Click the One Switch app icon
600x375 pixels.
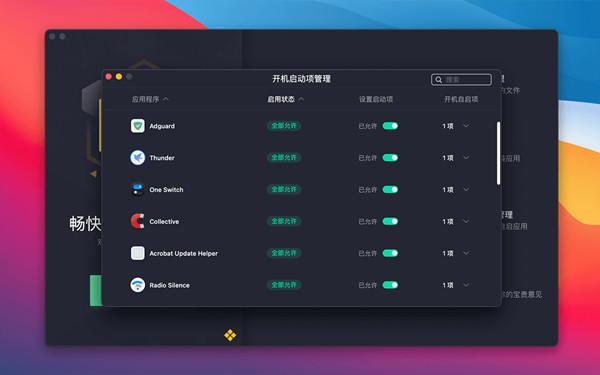(x=138, y=189)
